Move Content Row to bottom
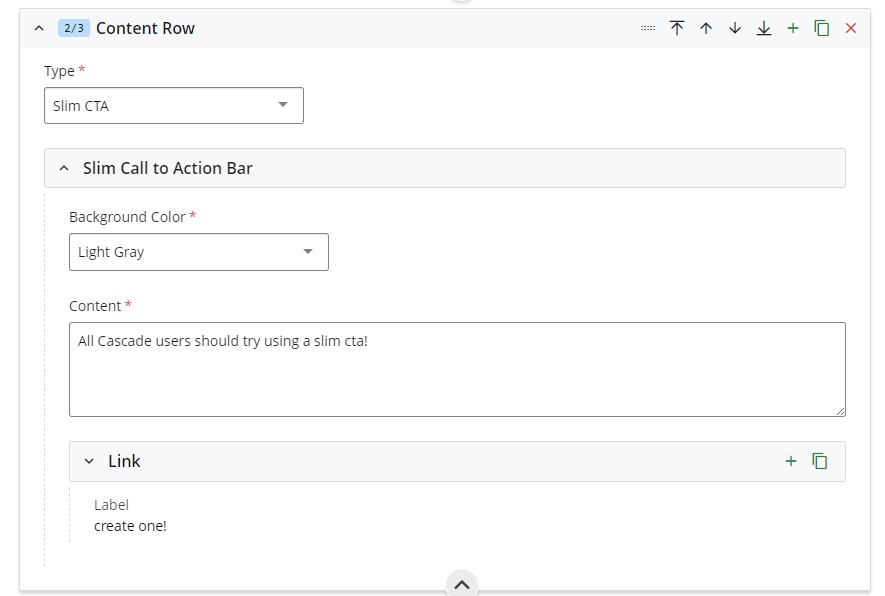The height and width of the screenshot is (596, 885). tap(763, 28)
